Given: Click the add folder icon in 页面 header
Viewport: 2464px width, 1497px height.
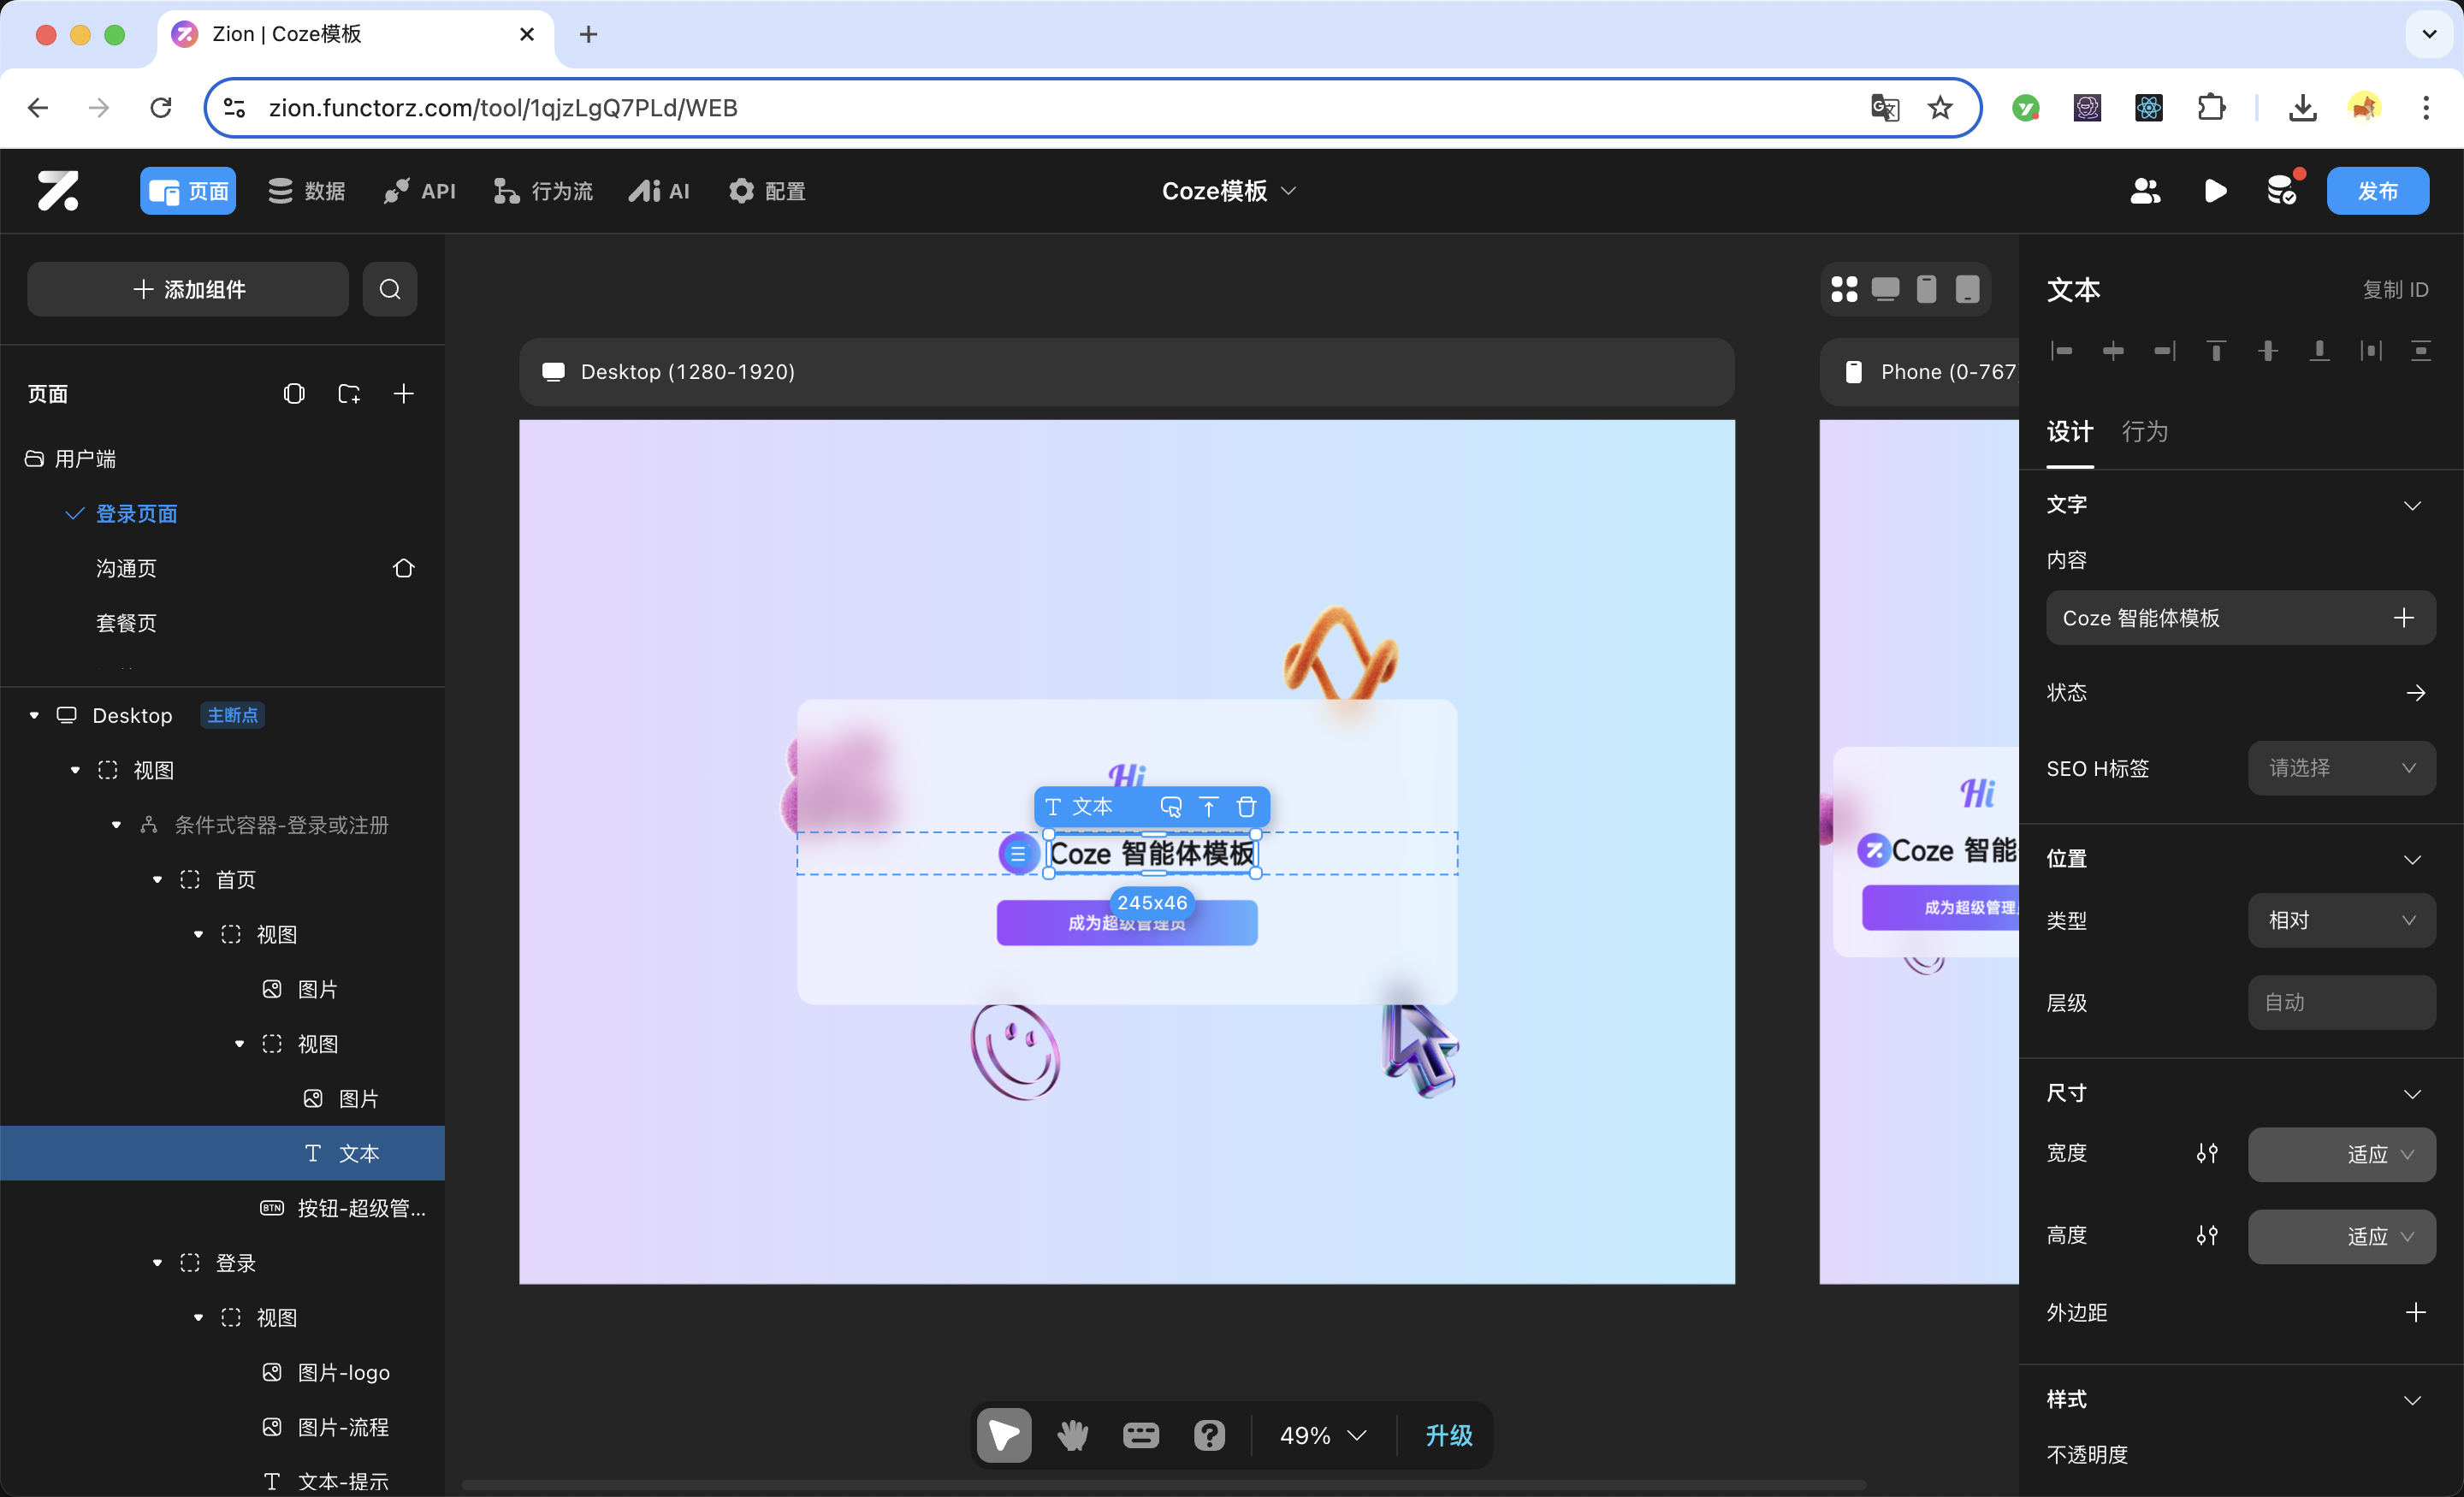Looking at the screenshot, I should pyautogui.click(x=349, y=394).
